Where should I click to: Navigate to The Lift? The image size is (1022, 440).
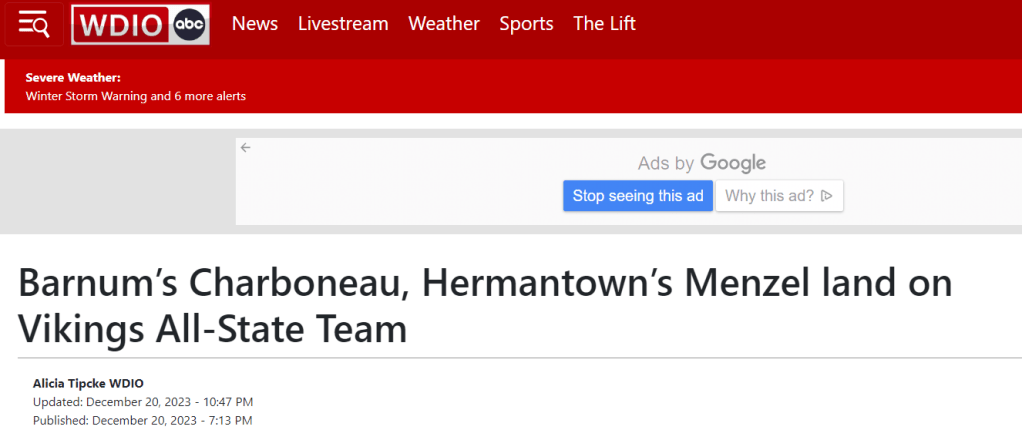[x=604, y=24]
